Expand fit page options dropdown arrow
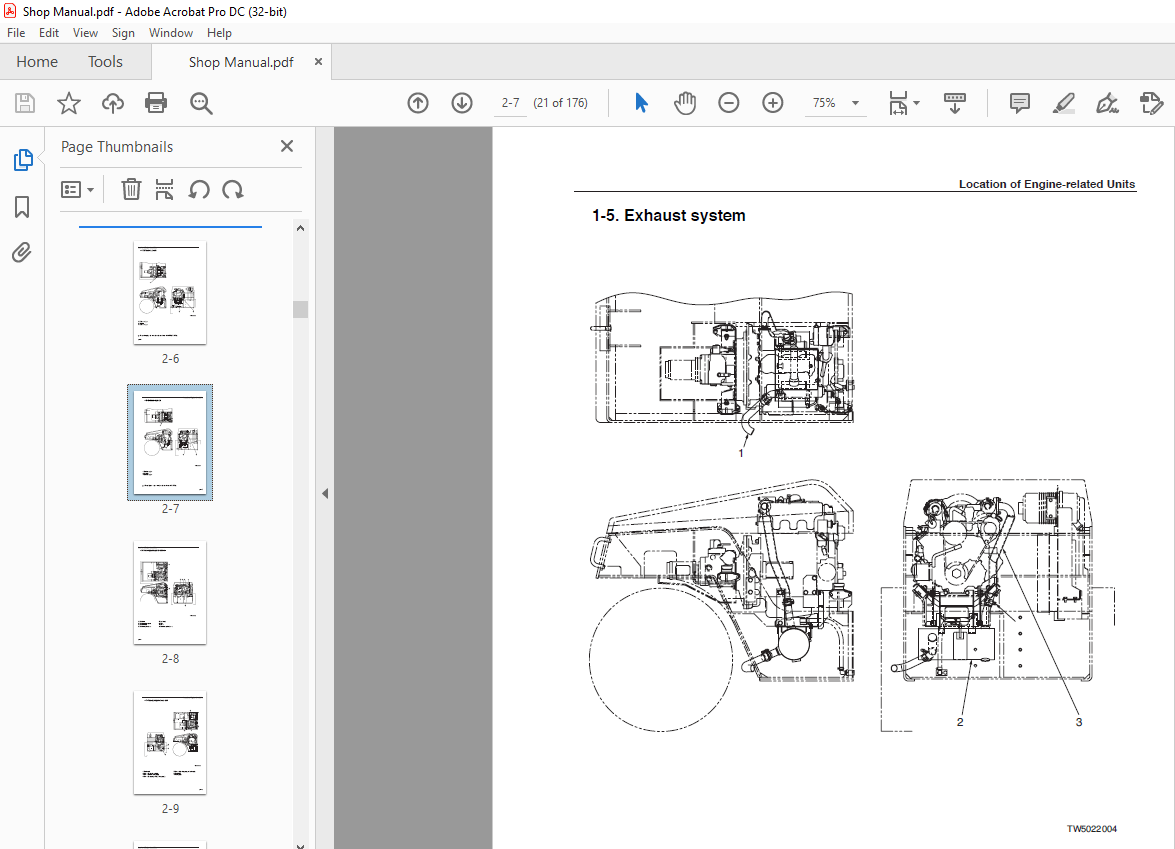 click(916, 103)
